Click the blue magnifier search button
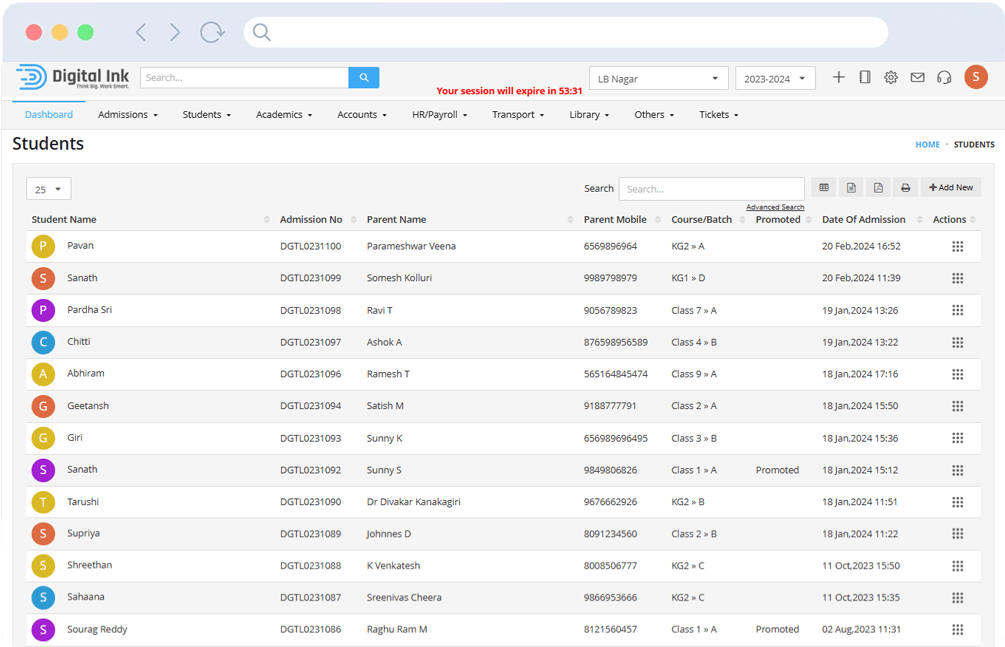 tap(363, 77)
